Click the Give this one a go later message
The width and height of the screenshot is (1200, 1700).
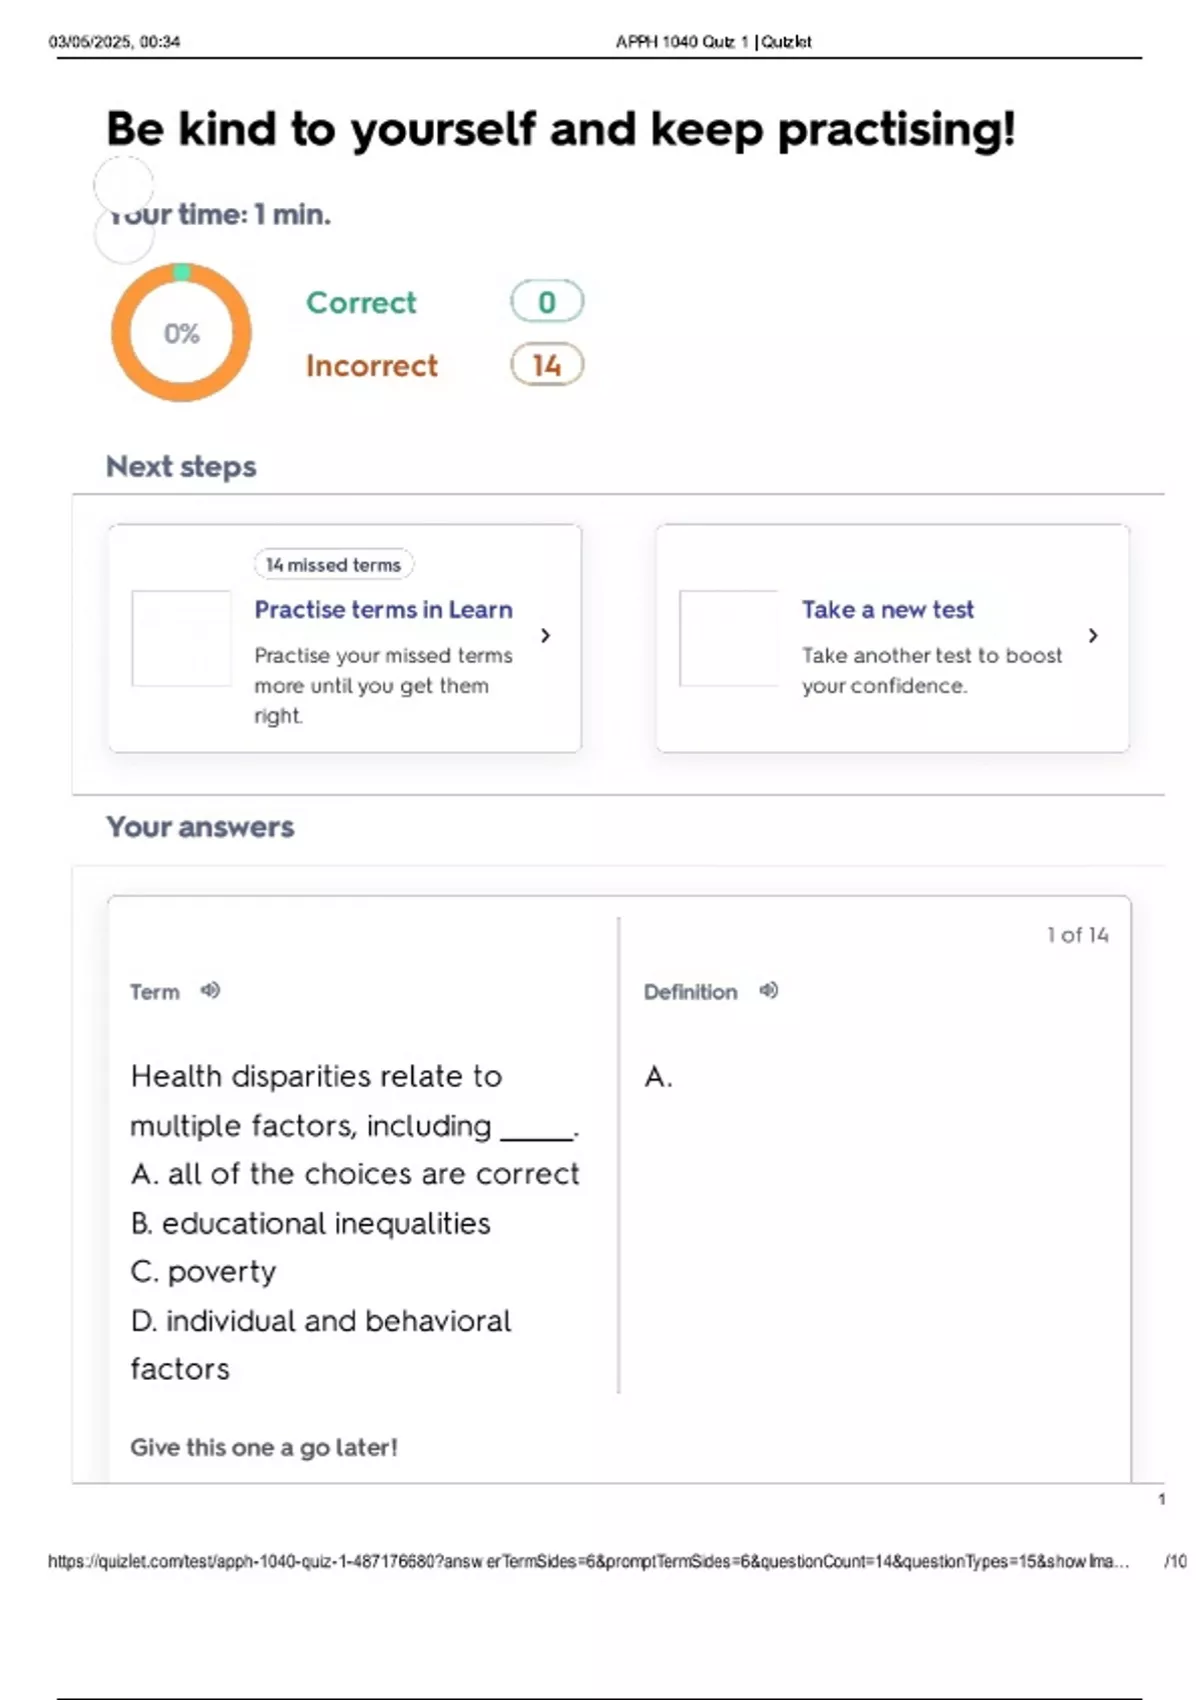(264, 1447)
